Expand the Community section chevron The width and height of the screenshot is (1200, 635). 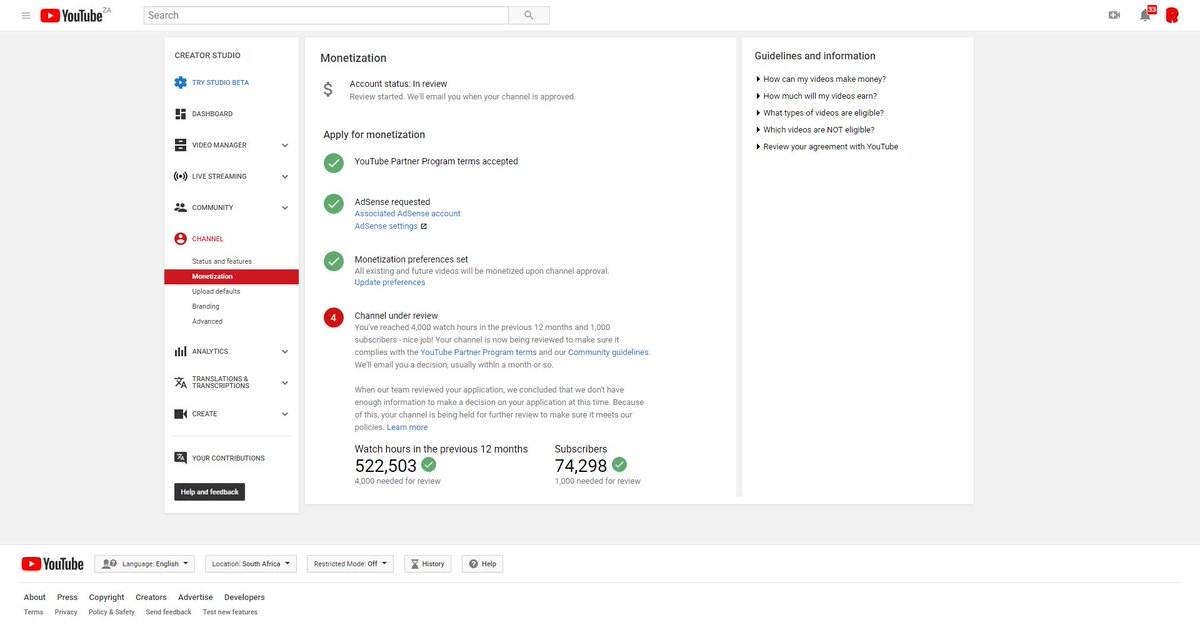[285, 208]
